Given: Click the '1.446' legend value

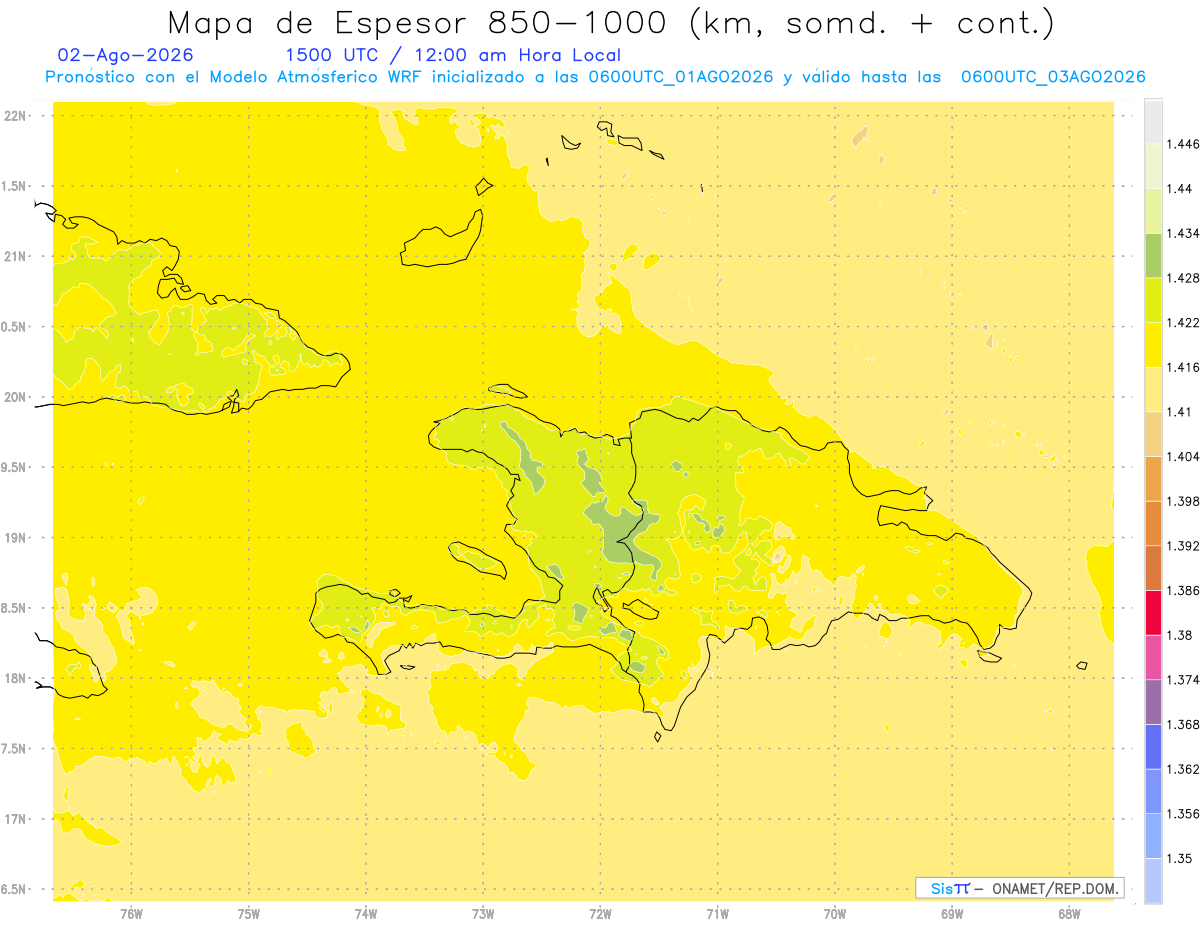Looking at the screenshot, I should (x=1184, y=144).
